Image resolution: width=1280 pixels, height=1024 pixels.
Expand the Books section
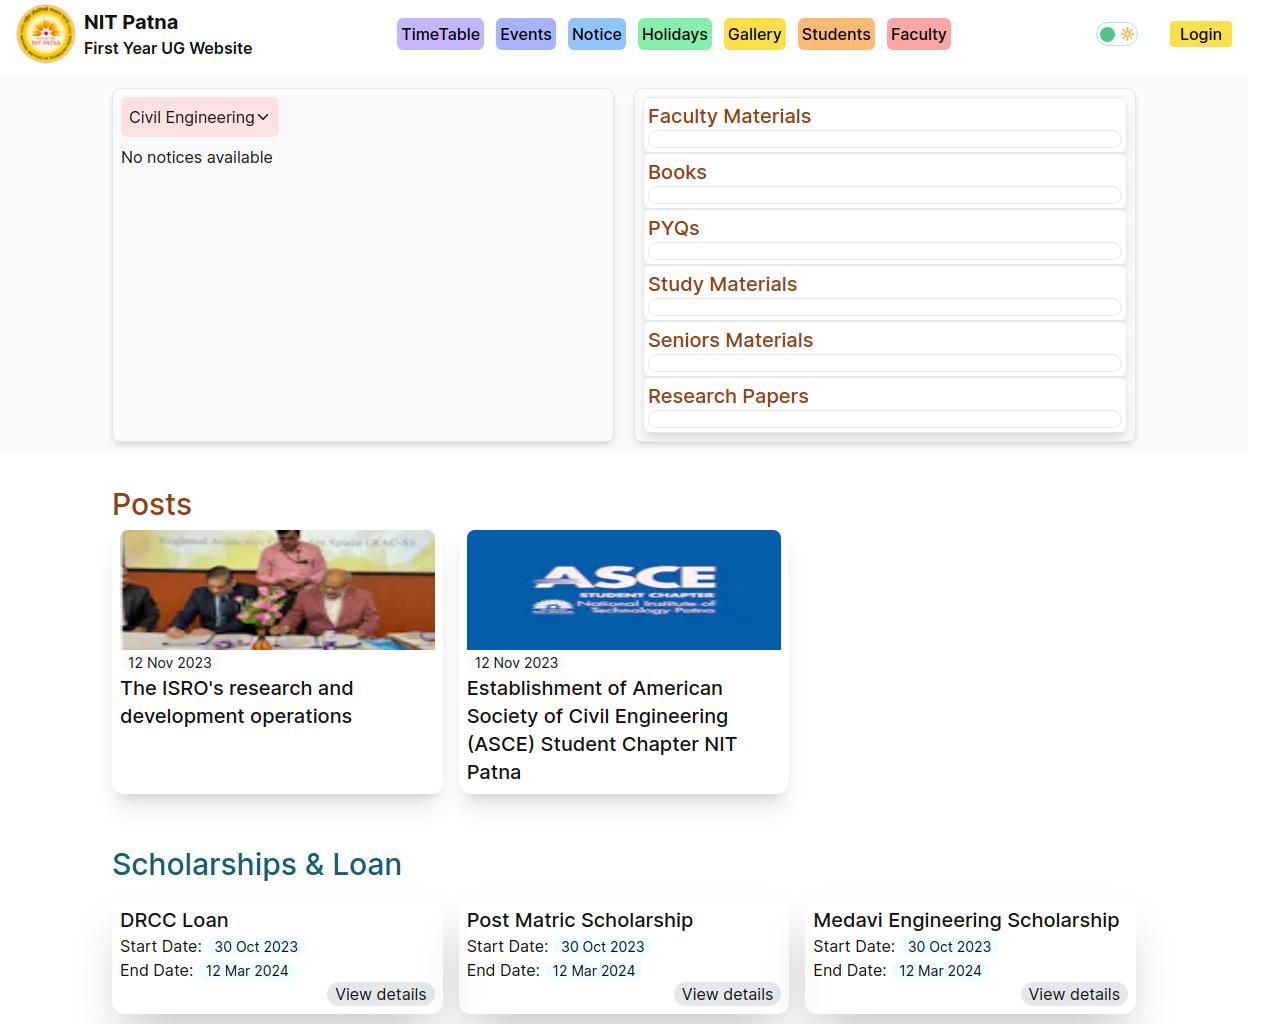(x=885, y=180)
